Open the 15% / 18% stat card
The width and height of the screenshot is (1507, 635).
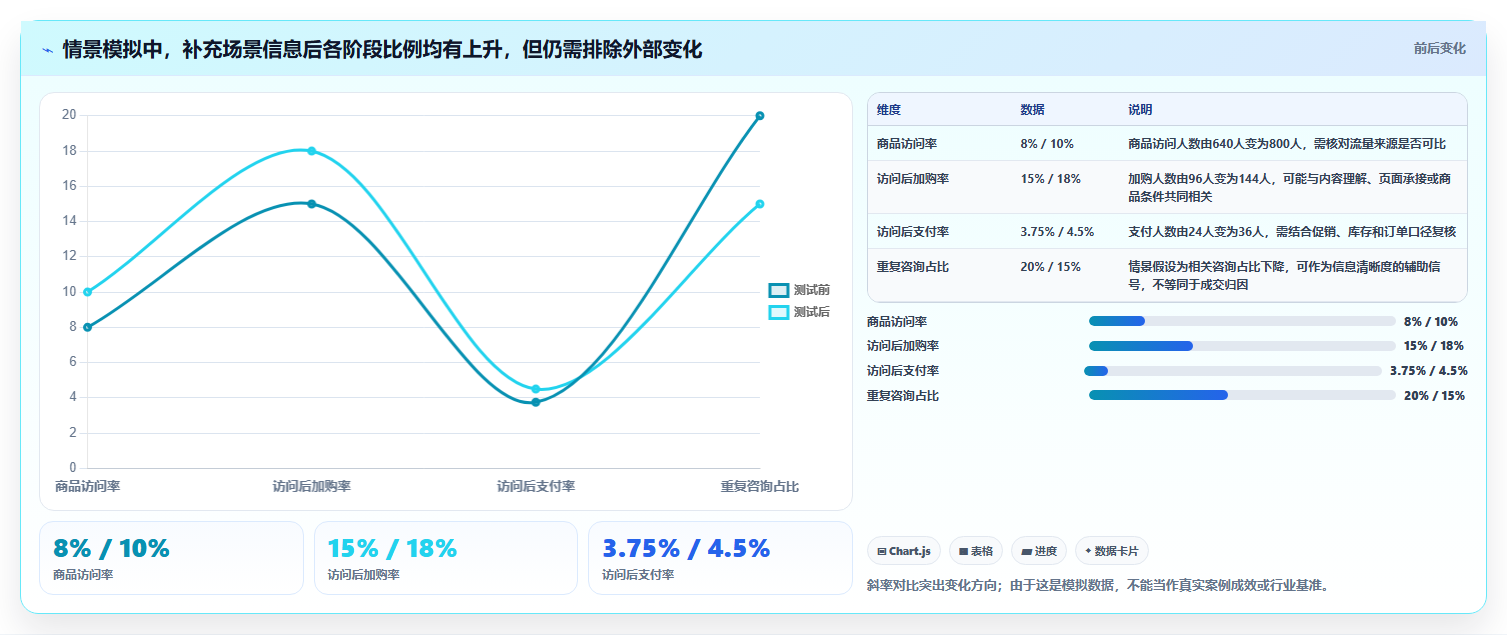point(446,558)
